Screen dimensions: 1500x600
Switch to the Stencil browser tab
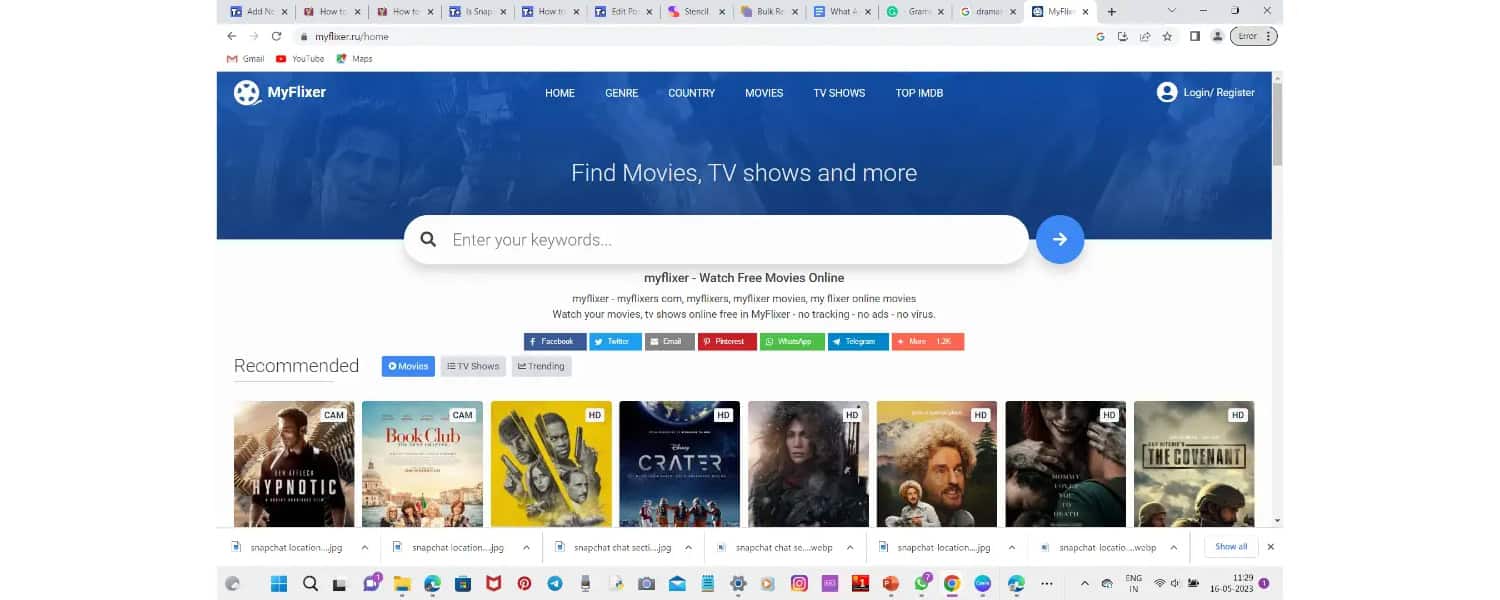[x=695, y=12]
